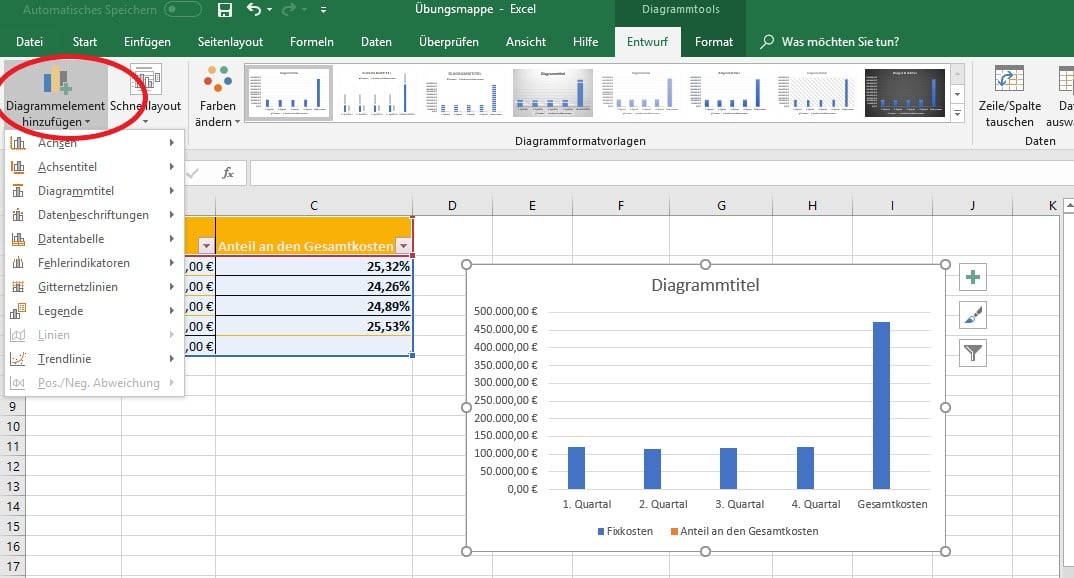Select the dark black chart style thumbnail
This screenshot has width=1074, height=578.
point(905,92)
